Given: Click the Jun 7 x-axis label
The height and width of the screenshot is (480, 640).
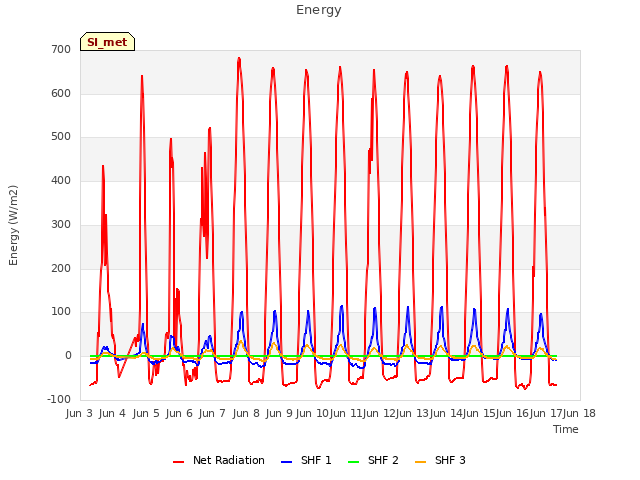Looking at the screenshot, I should coord(212,413).
